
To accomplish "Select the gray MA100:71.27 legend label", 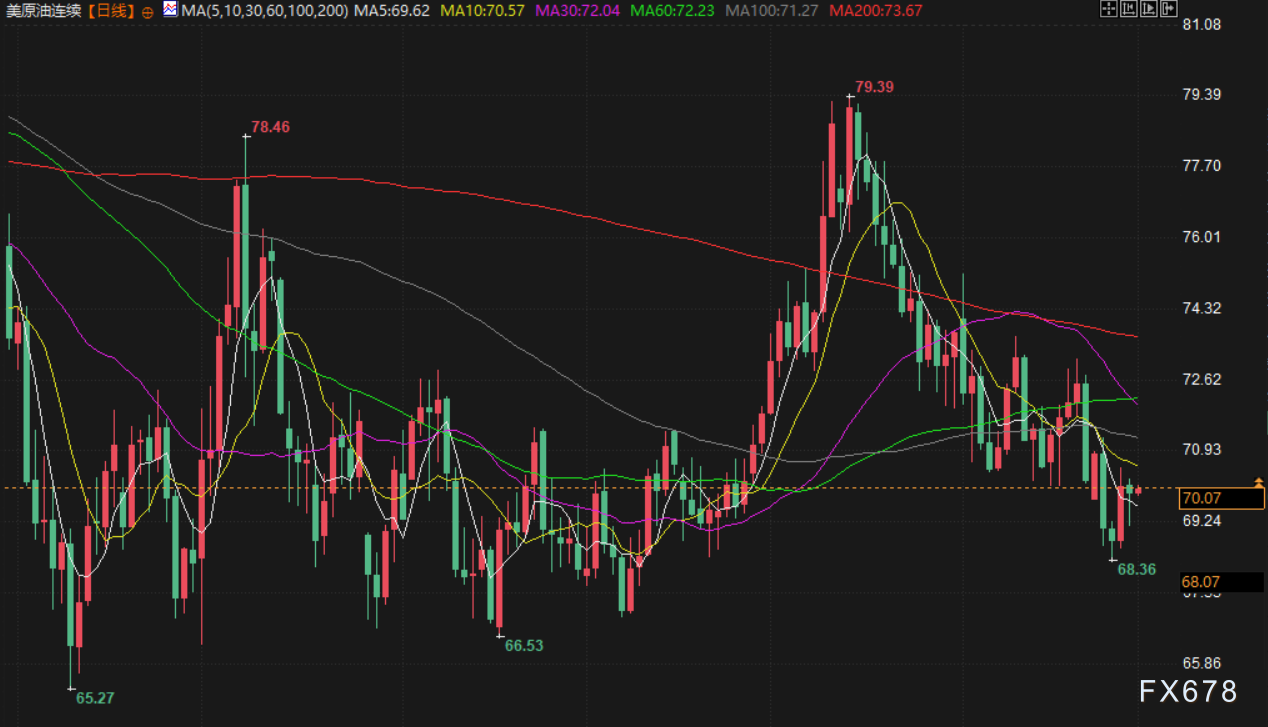I will click(772, 11).
